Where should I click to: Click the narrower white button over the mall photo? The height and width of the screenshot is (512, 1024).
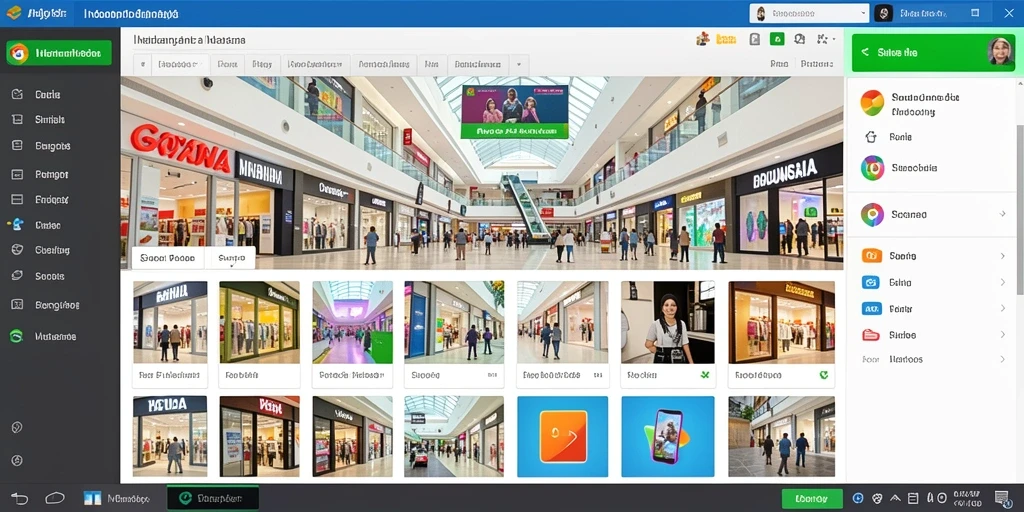point(231,258)
